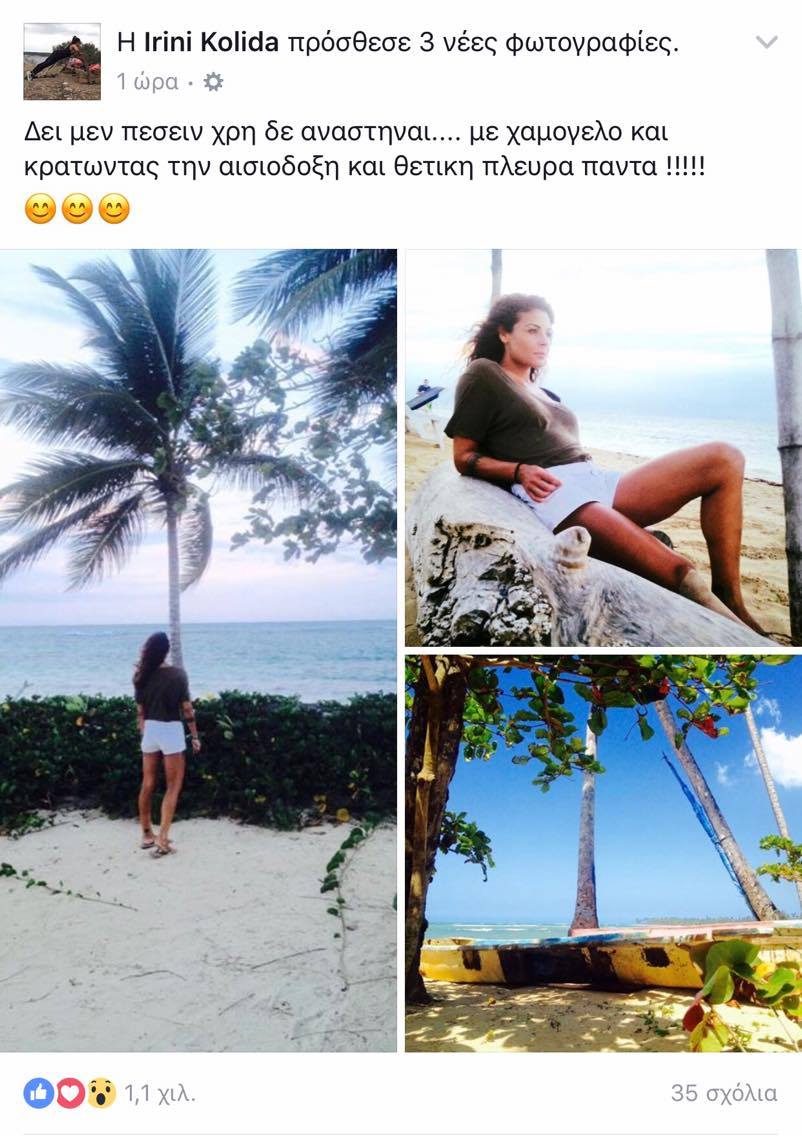Click the yellow Wow face reaction icon

coord(102,1093)
